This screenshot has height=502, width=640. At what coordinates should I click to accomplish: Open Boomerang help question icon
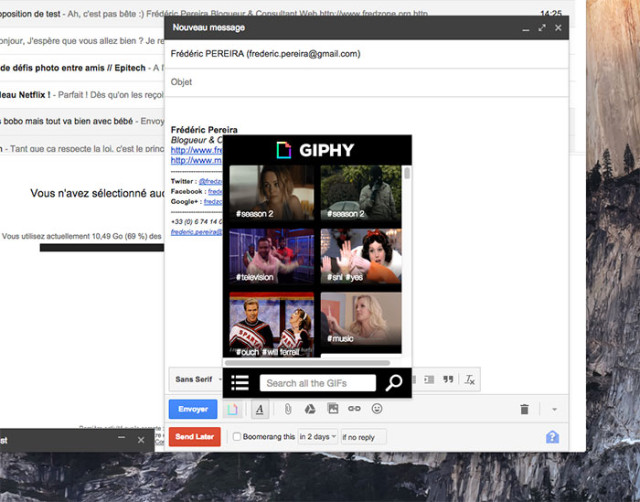coord(552,437)
